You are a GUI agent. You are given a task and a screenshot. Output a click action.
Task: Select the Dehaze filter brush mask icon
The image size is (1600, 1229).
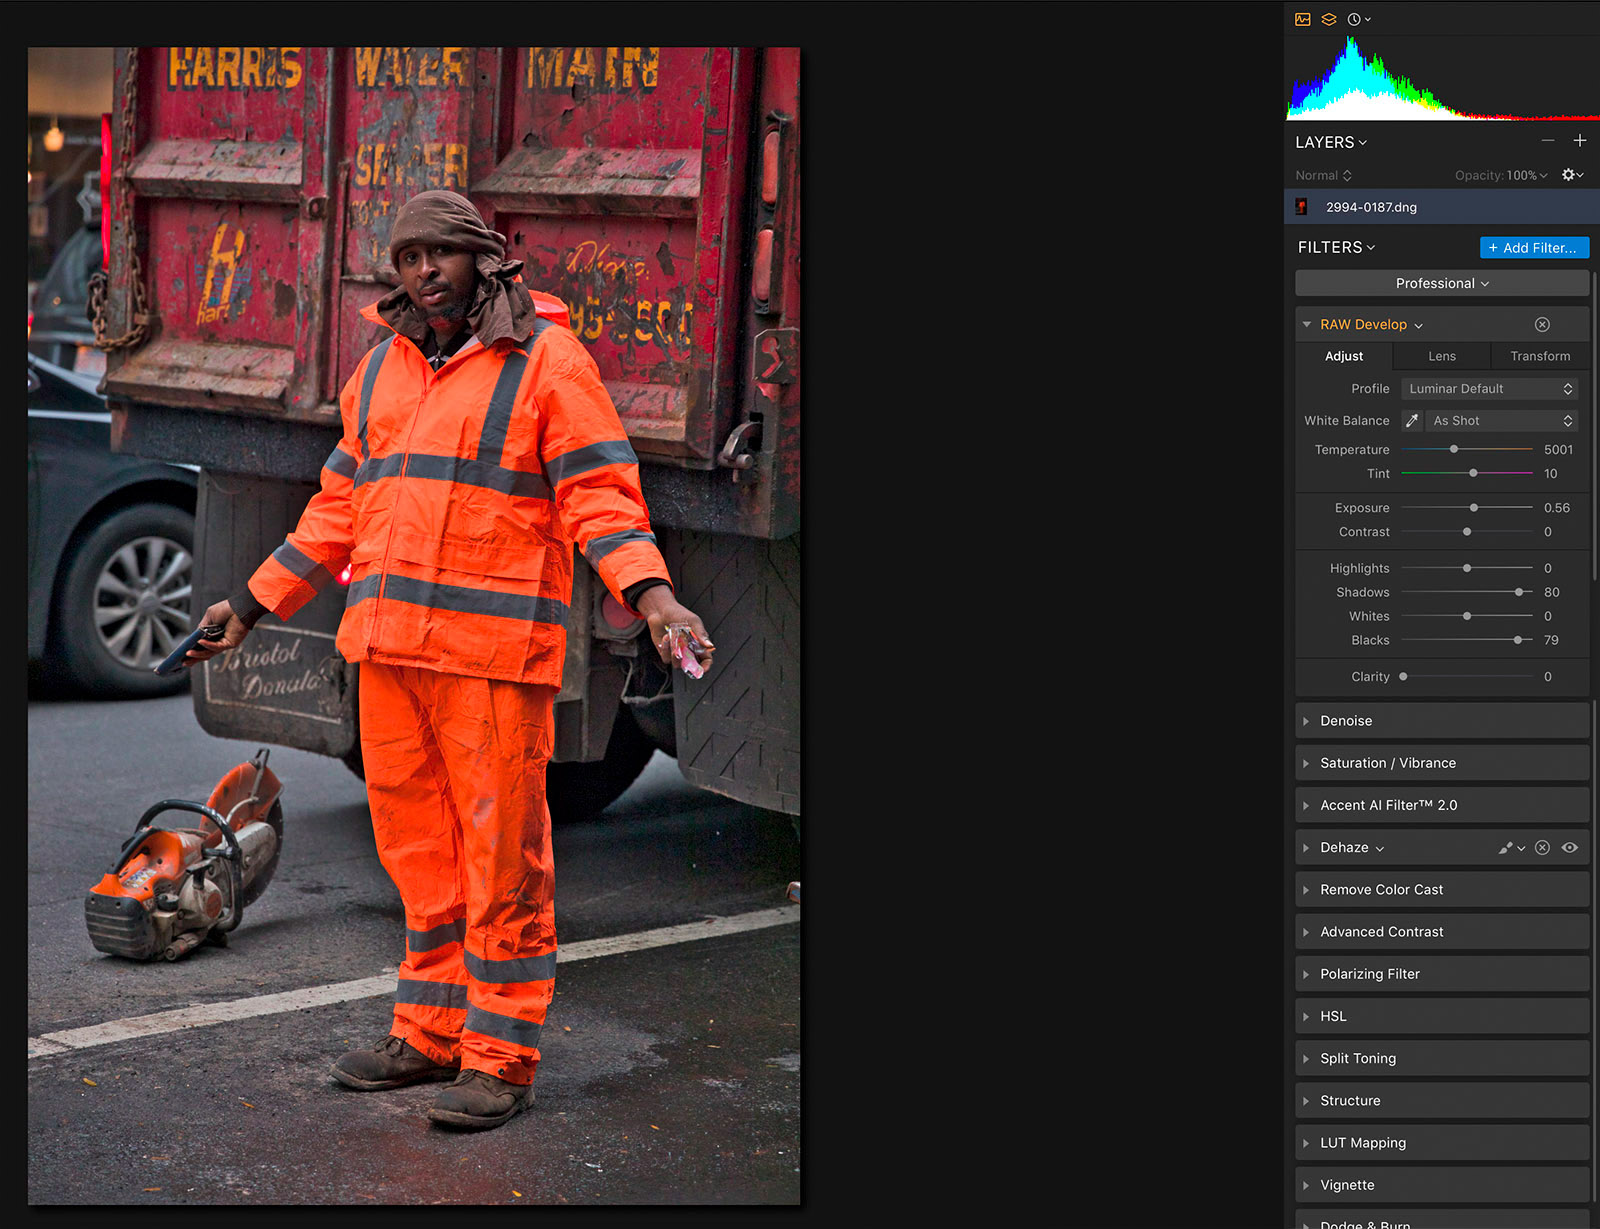coord(1506,848)
